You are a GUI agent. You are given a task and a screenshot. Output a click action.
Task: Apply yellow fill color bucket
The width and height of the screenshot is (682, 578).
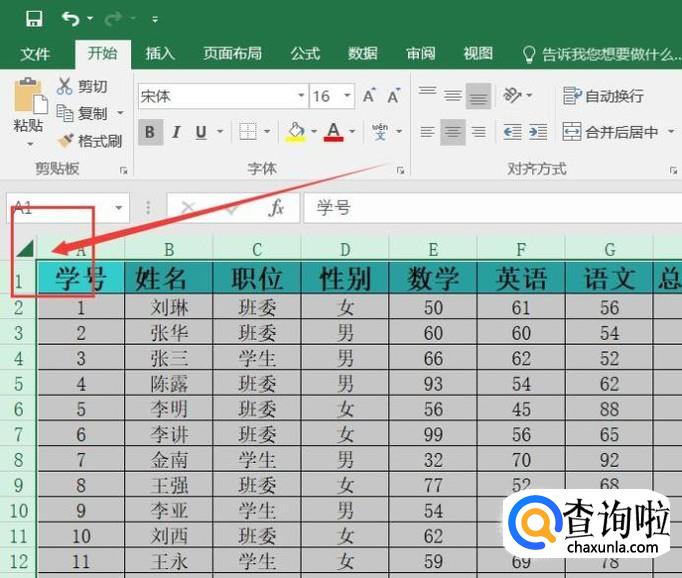[296, 131]
